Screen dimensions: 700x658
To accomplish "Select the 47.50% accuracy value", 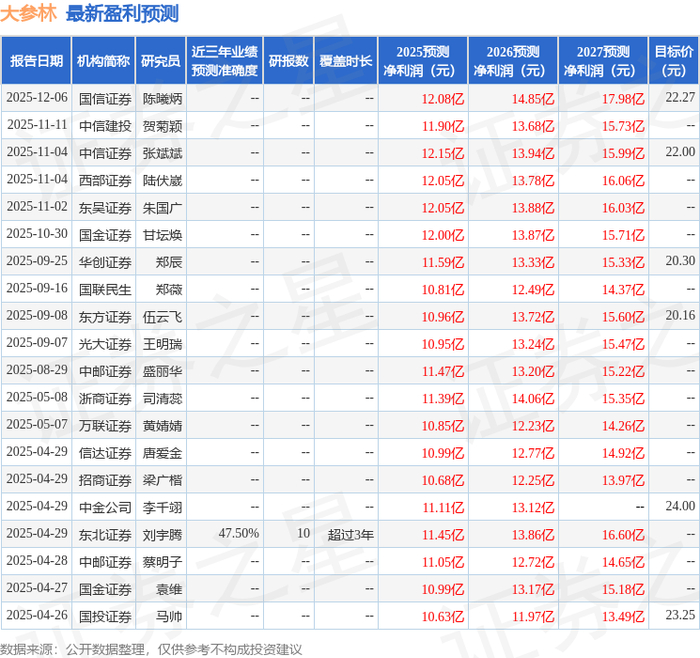I will [x=238, y=533].
